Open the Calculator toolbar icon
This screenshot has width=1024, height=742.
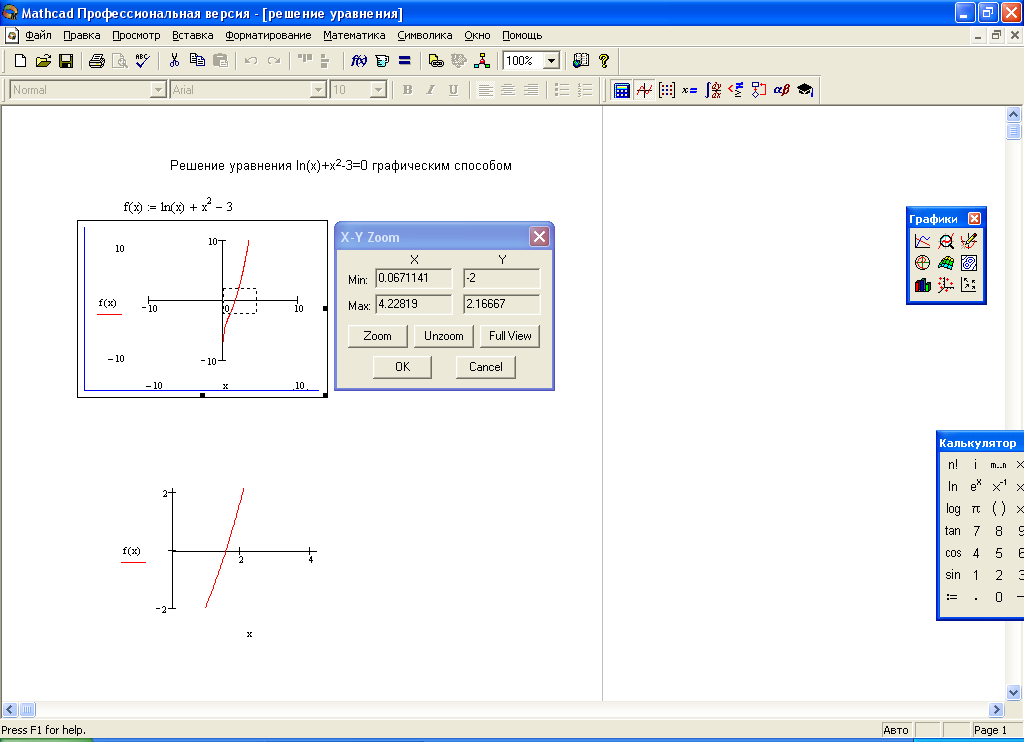pyautogui.click(x=622, y=90)
